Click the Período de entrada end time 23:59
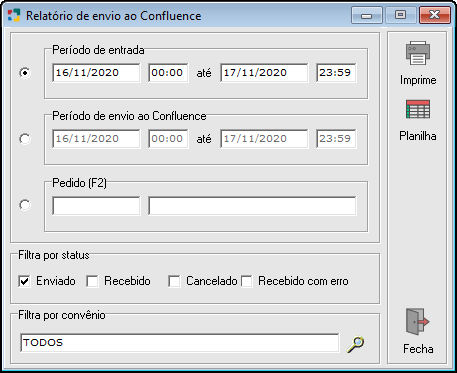 point(336,73)
